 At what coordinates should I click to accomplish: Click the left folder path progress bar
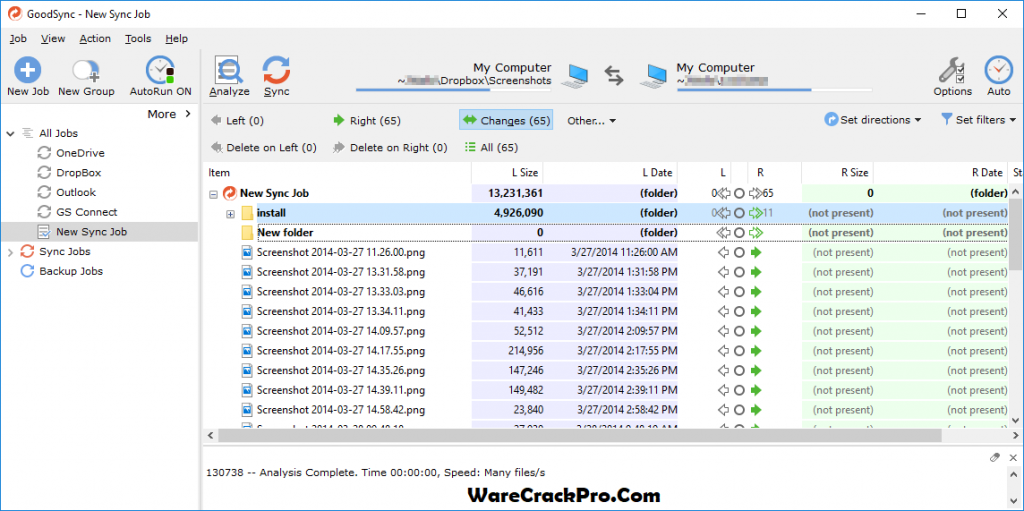(x=453, y=90)
